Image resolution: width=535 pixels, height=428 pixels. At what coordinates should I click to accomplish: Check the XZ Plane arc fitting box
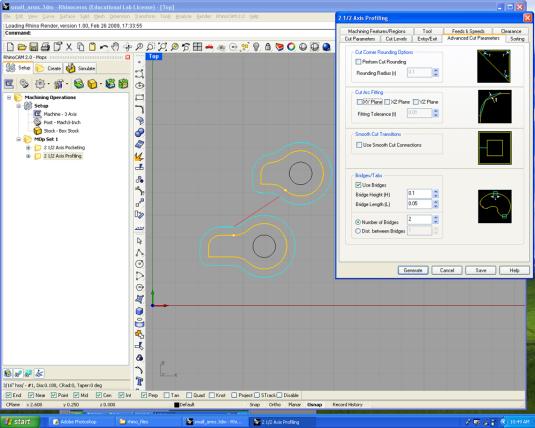point(387,102)
